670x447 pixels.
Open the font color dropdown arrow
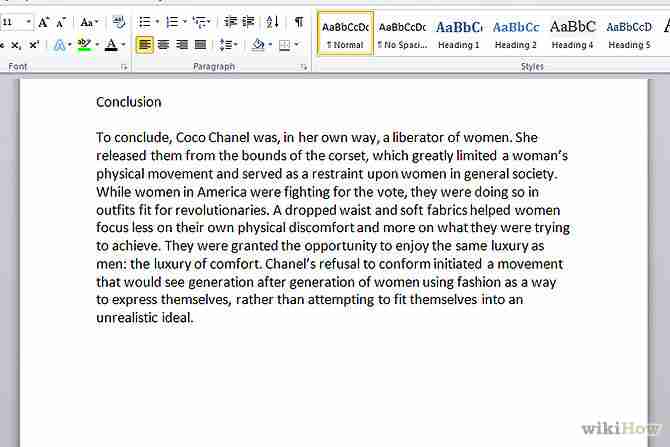point(123,45)
